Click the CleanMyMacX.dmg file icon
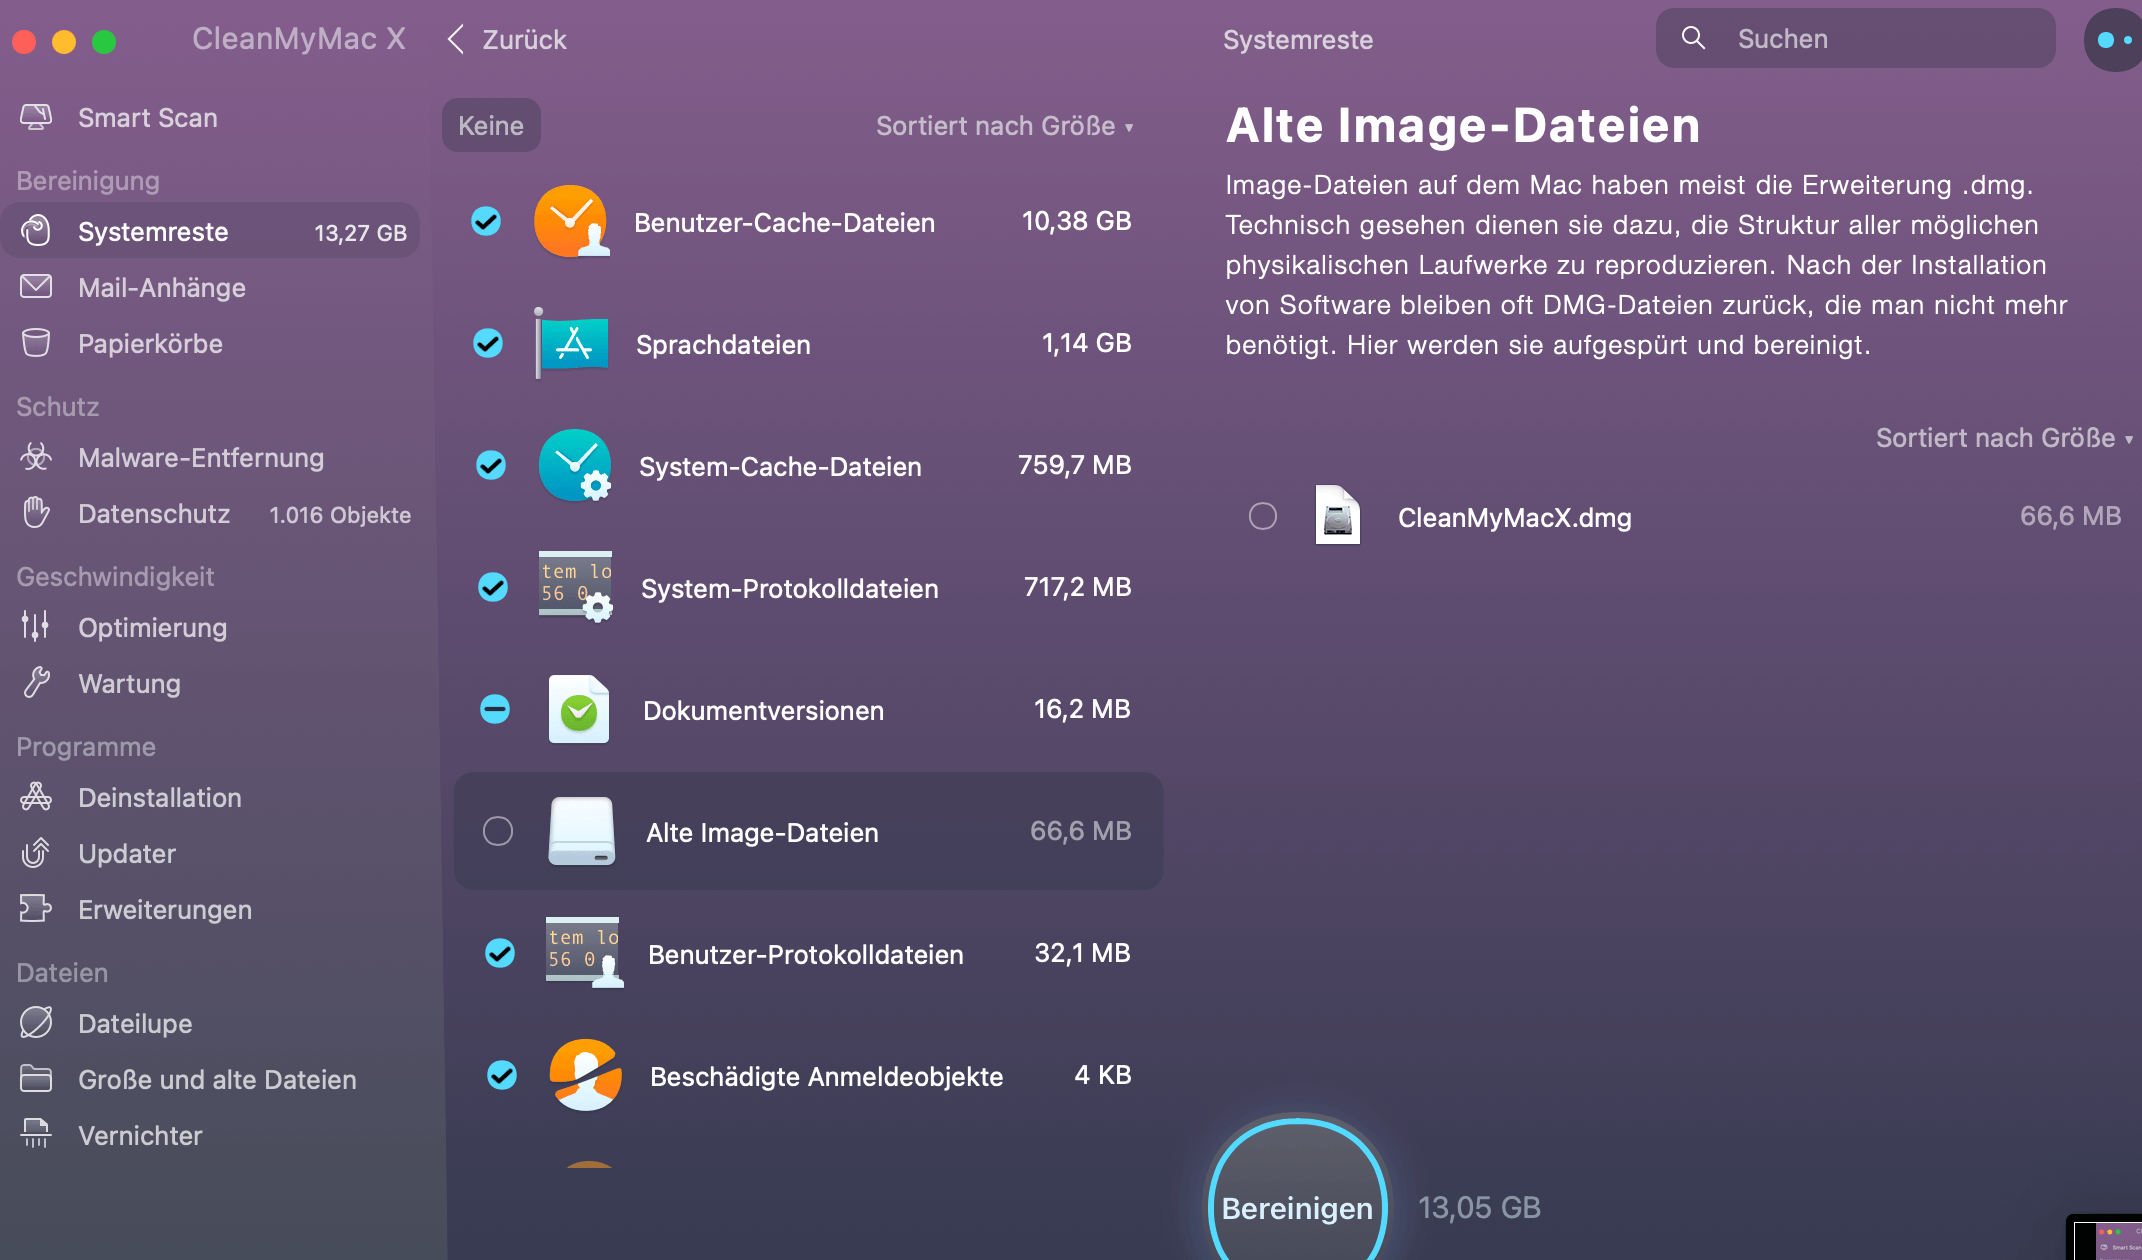Screen dimensions: 2142x1260 1338,515
